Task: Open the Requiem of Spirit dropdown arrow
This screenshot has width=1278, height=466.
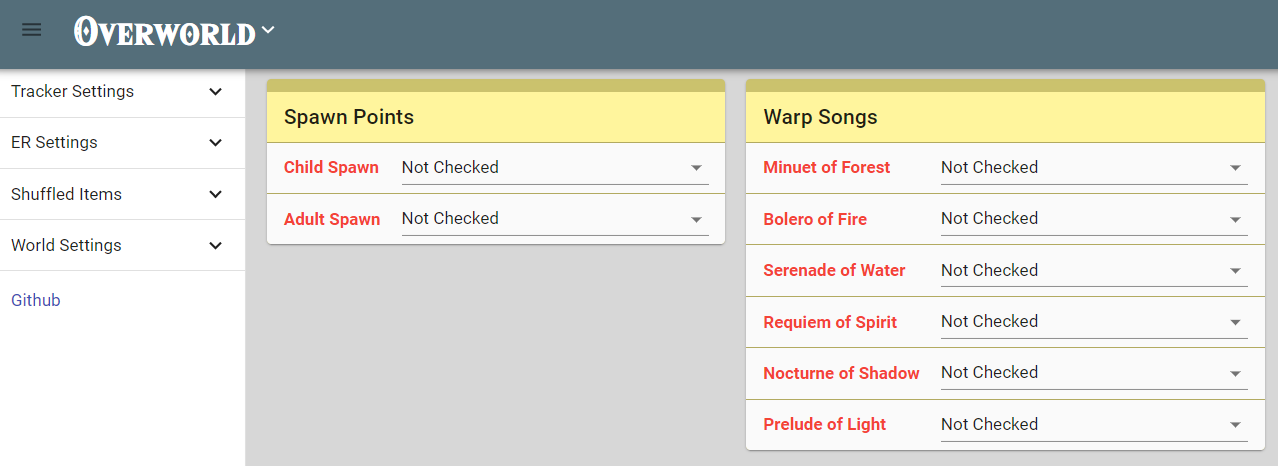Action: pyautogui.click(x=1235, y=322)
